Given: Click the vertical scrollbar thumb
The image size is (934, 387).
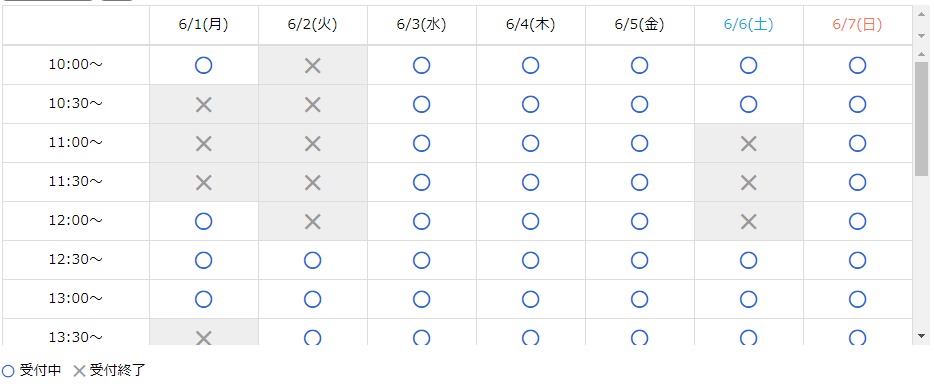Looking at the screenshot, I should click(x=921, y=118).
